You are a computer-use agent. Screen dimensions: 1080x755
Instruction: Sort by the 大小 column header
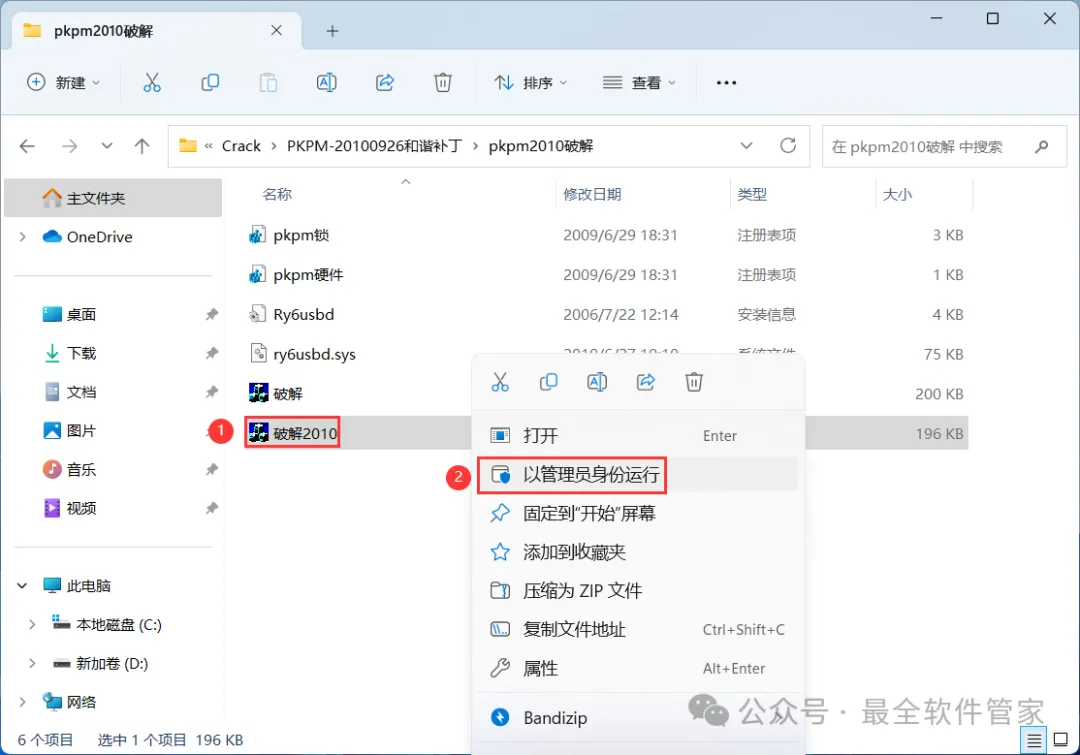click(897, 194)
